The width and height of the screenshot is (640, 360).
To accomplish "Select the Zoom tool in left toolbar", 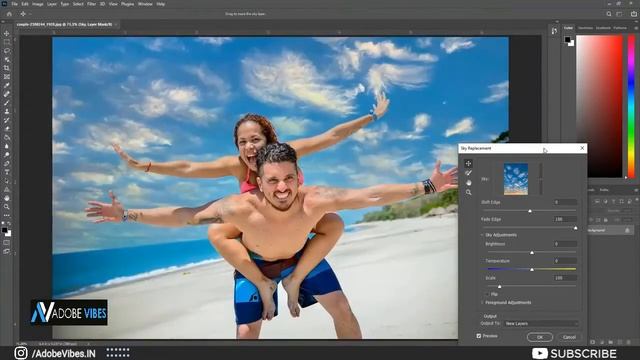I will point(7,207).
